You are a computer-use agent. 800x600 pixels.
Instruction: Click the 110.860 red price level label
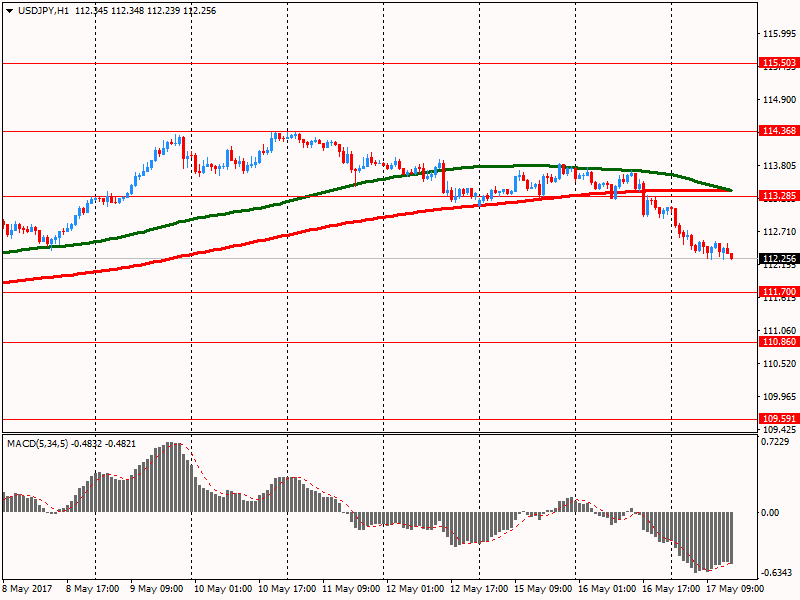tap(779, 342)
